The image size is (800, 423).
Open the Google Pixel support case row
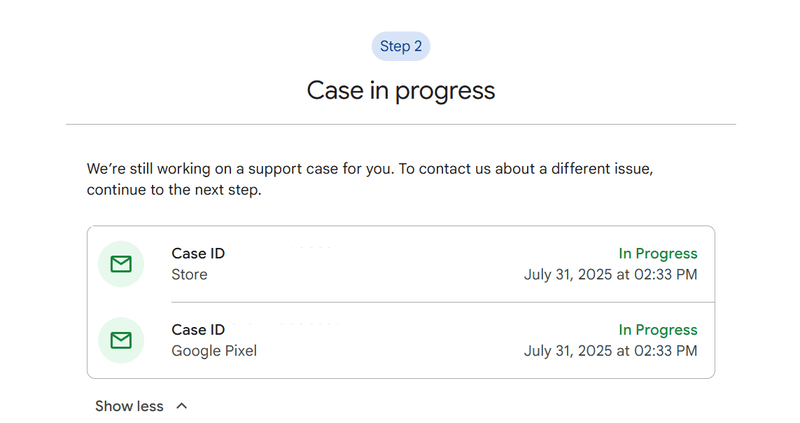[x=400, y=341]
